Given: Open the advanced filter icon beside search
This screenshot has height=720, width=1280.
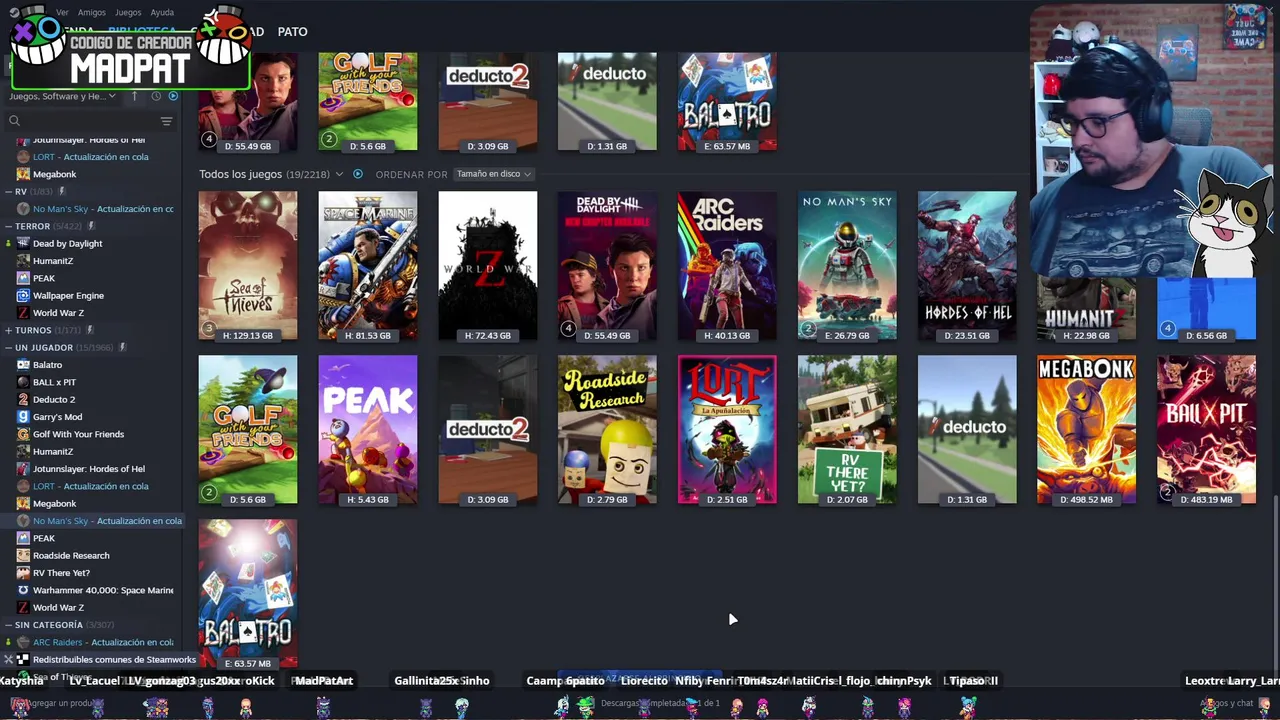Looking at the screenshot, I should click(166, 121).
